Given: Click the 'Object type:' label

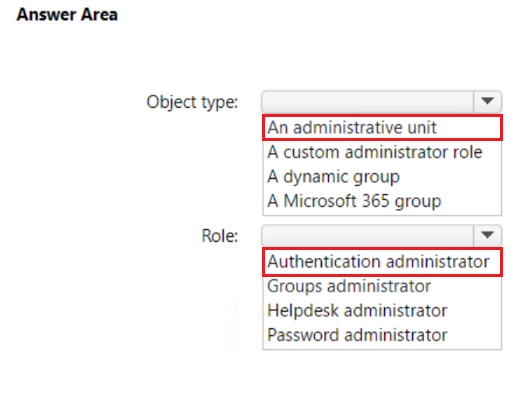Looking at the screenshot, I should 192,102.
